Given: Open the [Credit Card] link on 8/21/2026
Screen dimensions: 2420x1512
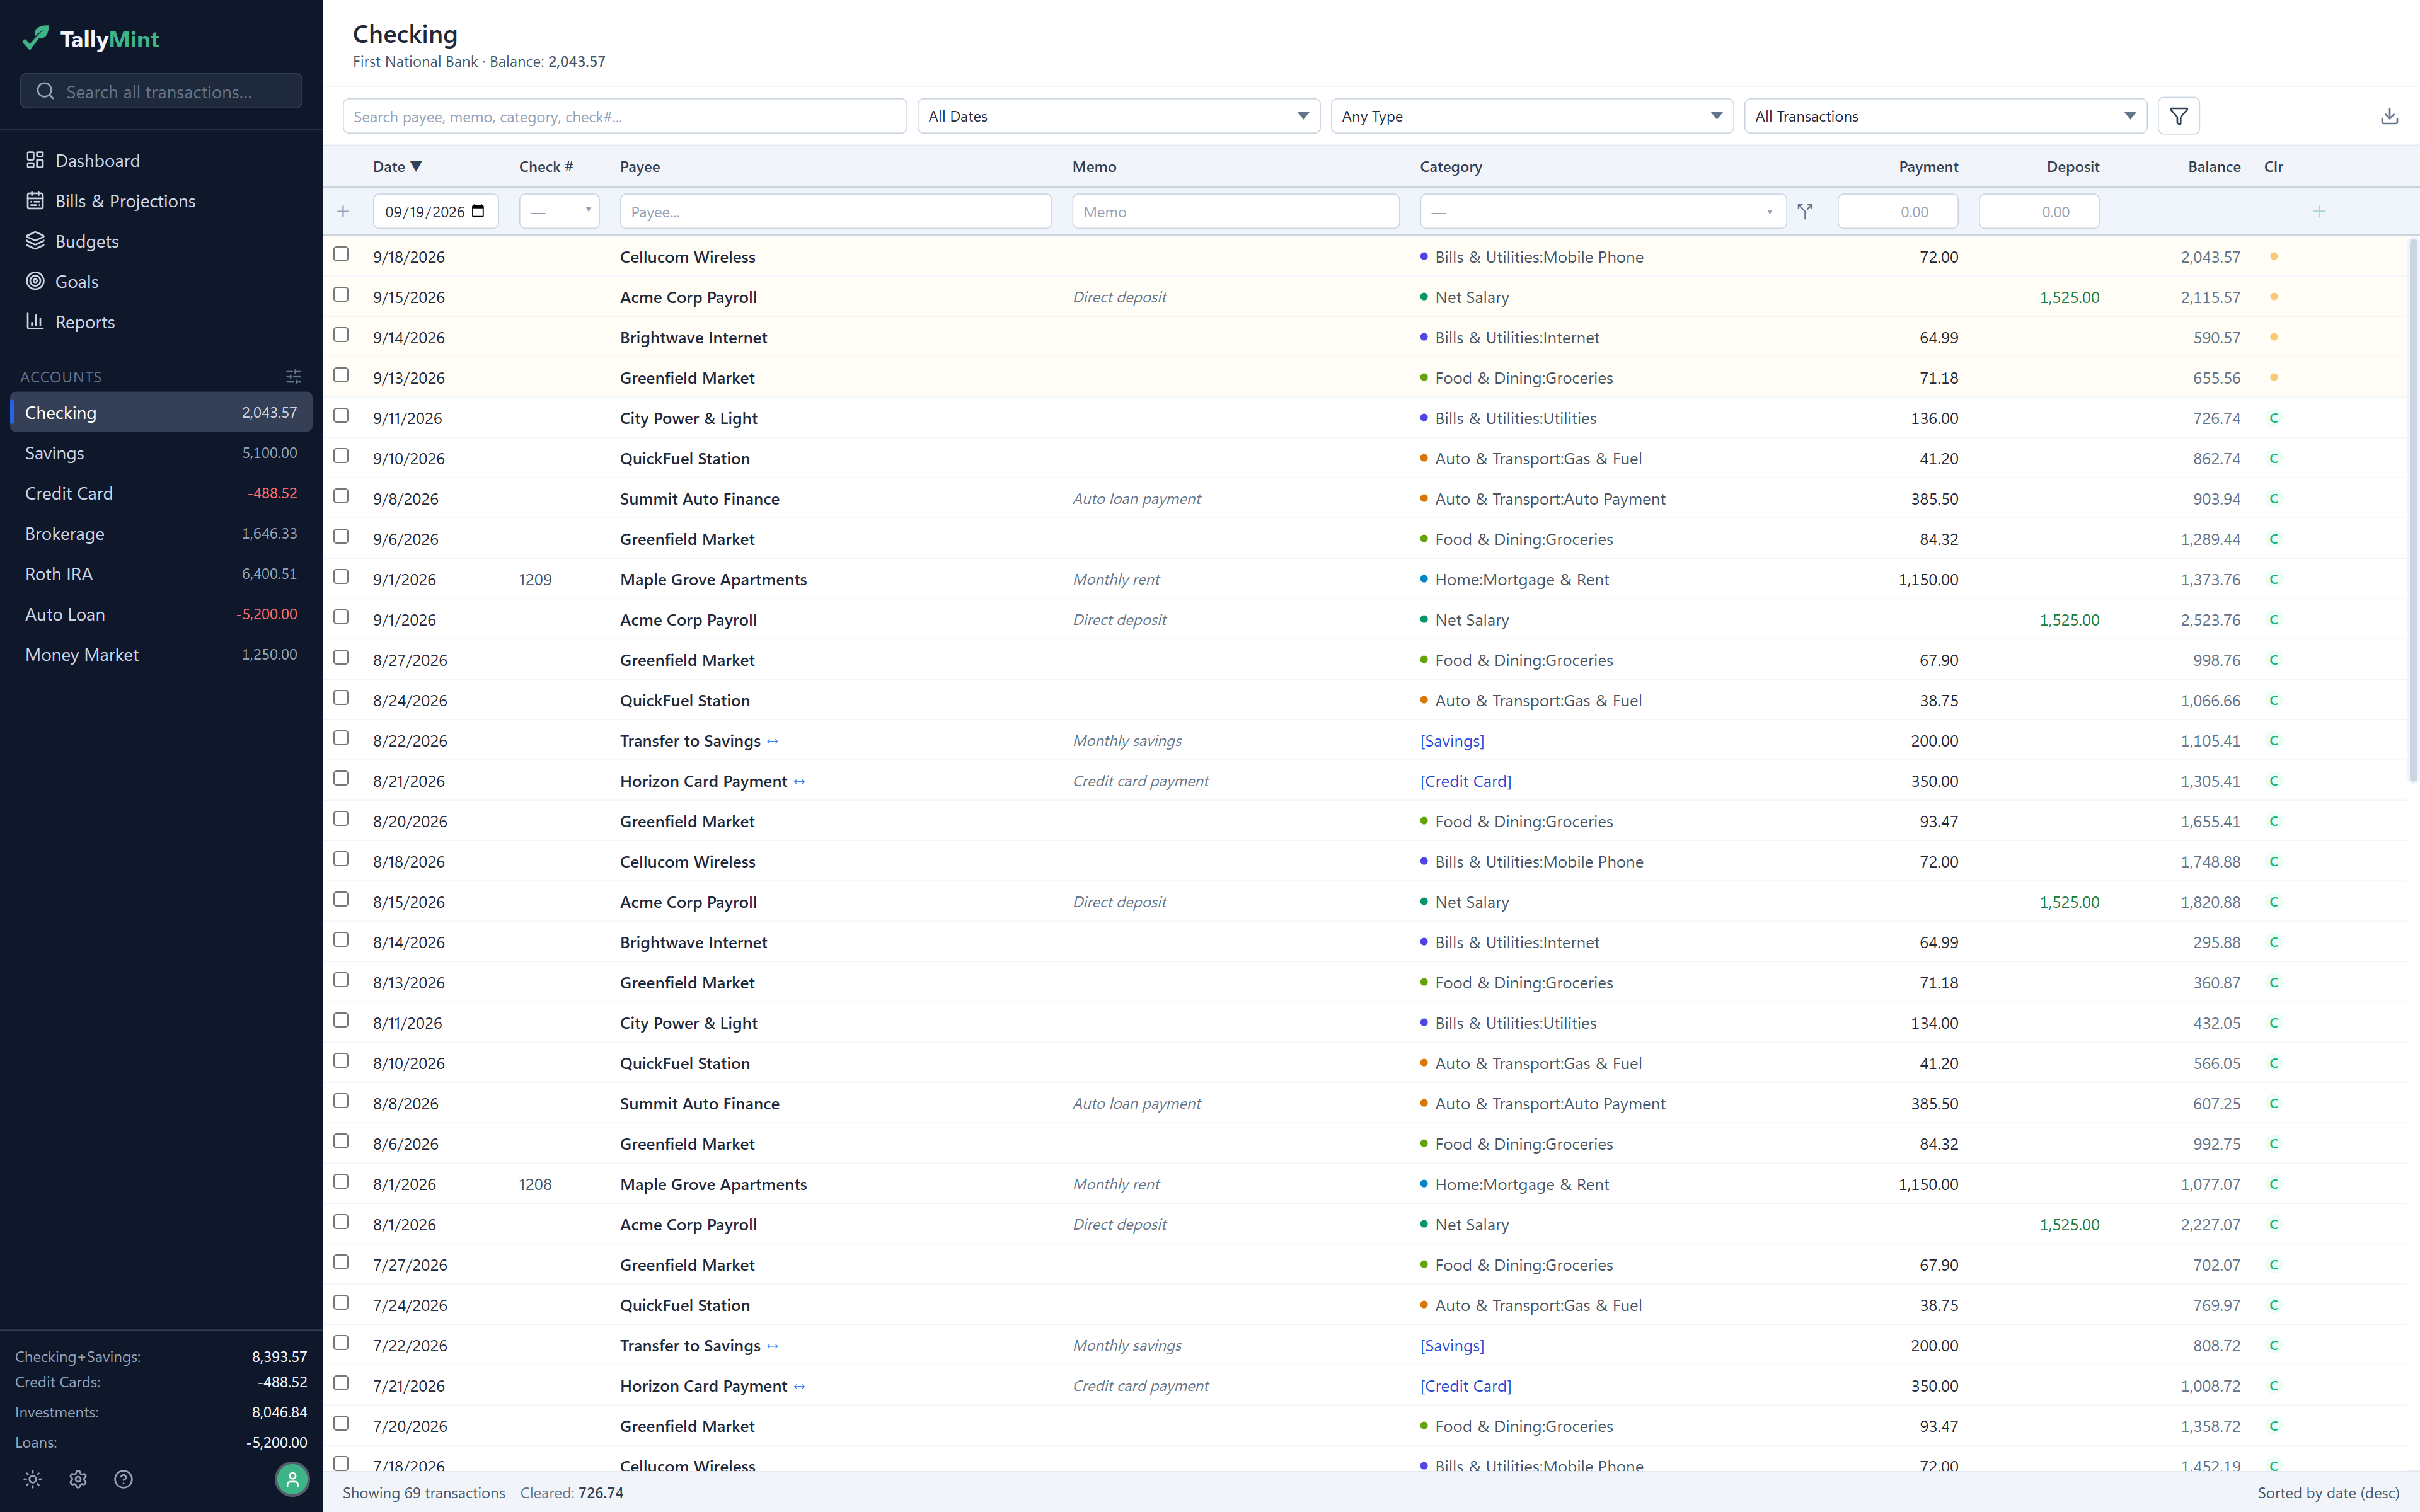Looking at the screenshot, I should [x=1466, y=780].
